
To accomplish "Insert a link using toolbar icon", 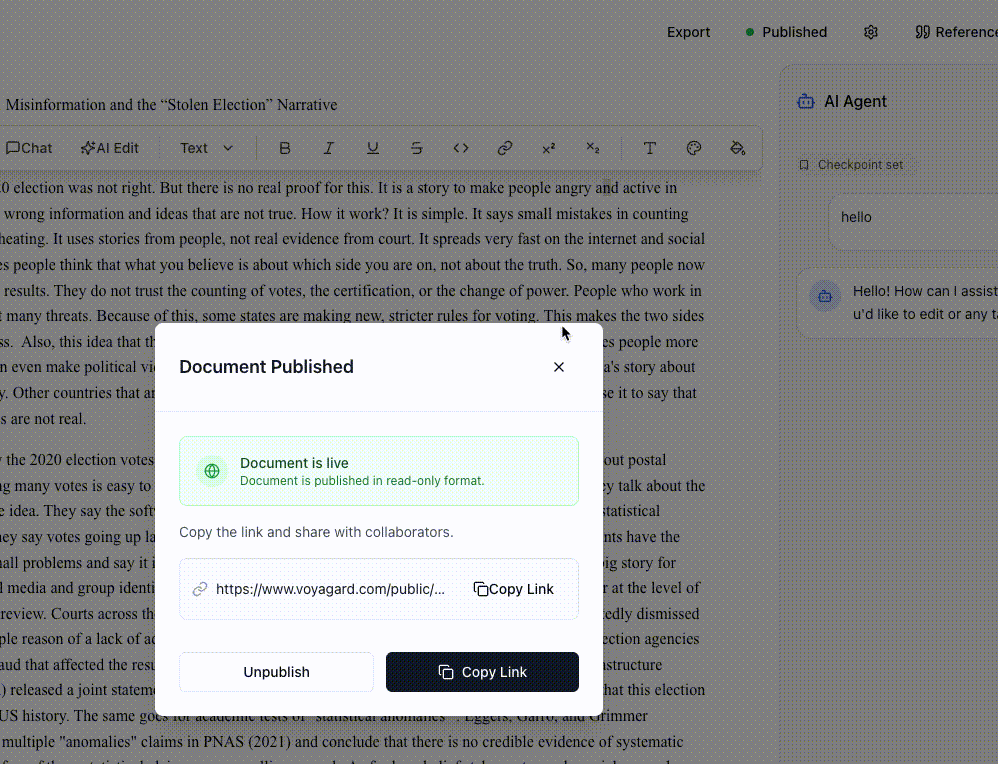I will [x=505, y=148].
